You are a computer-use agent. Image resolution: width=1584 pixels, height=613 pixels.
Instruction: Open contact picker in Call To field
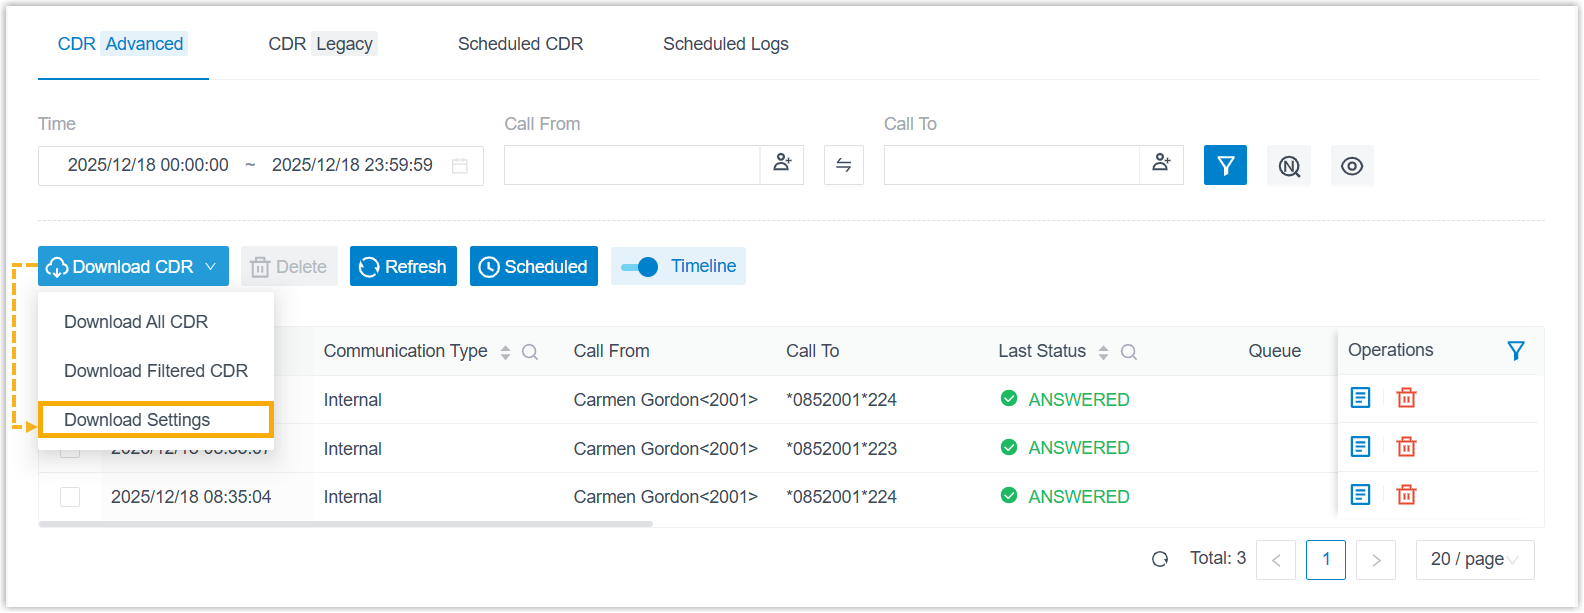[1161, 164]
